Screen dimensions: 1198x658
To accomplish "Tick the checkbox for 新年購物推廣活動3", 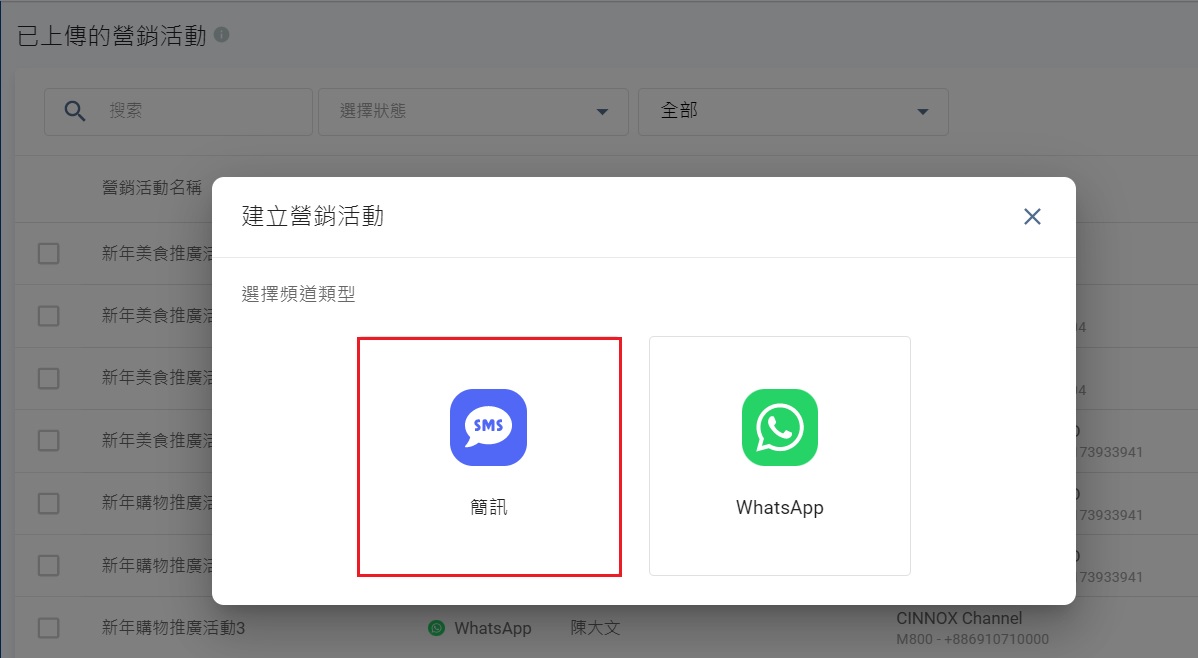I will coord(49,628).
